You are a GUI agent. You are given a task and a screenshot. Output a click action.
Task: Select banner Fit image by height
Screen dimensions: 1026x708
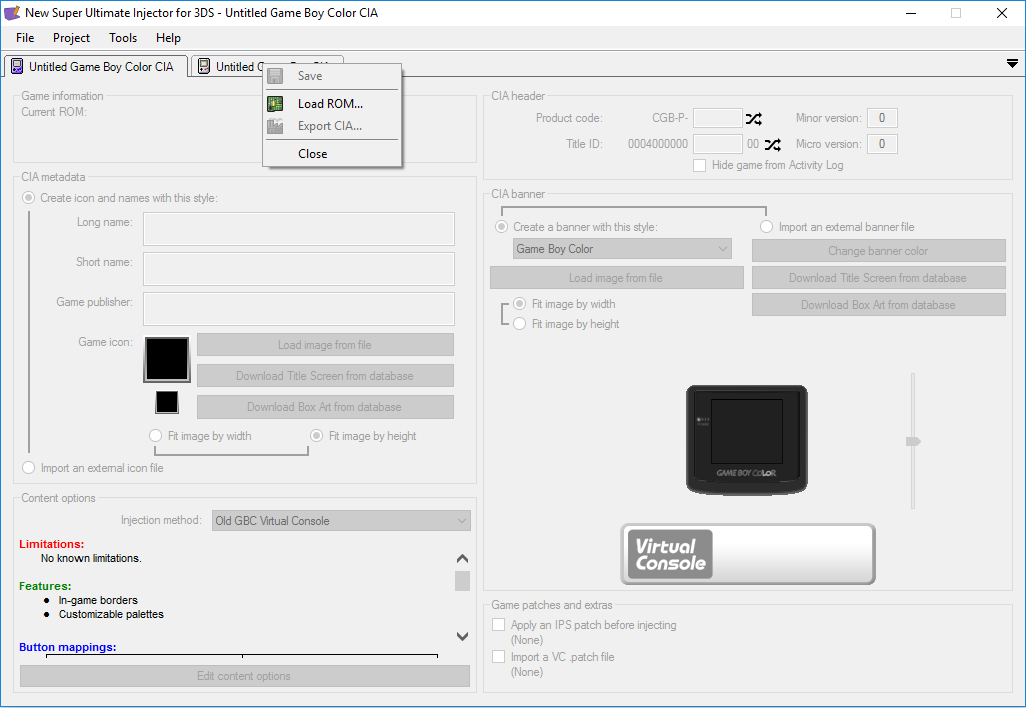(x=520, y=324)
